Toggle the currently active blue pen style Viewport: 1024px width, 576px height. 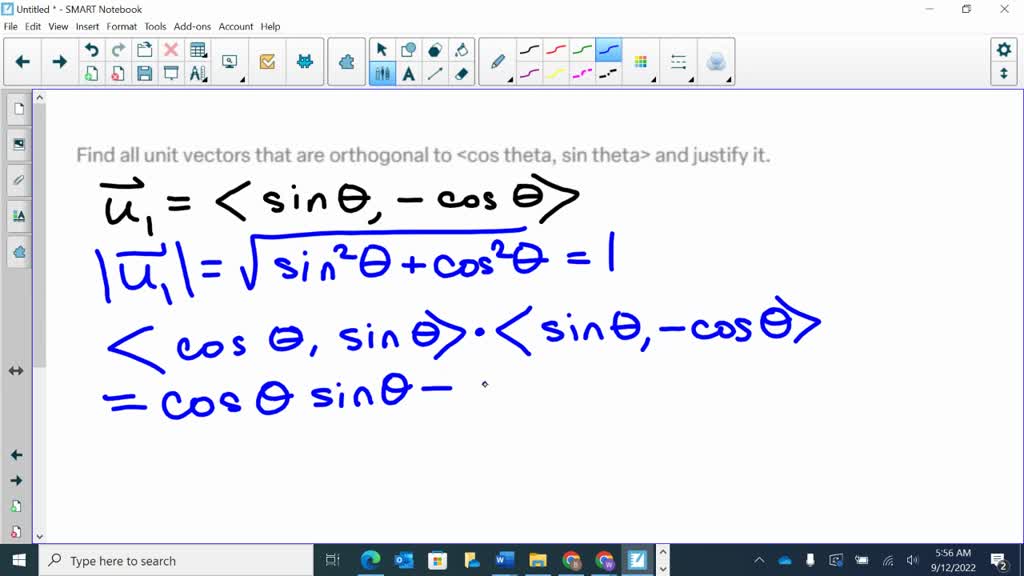610,48
